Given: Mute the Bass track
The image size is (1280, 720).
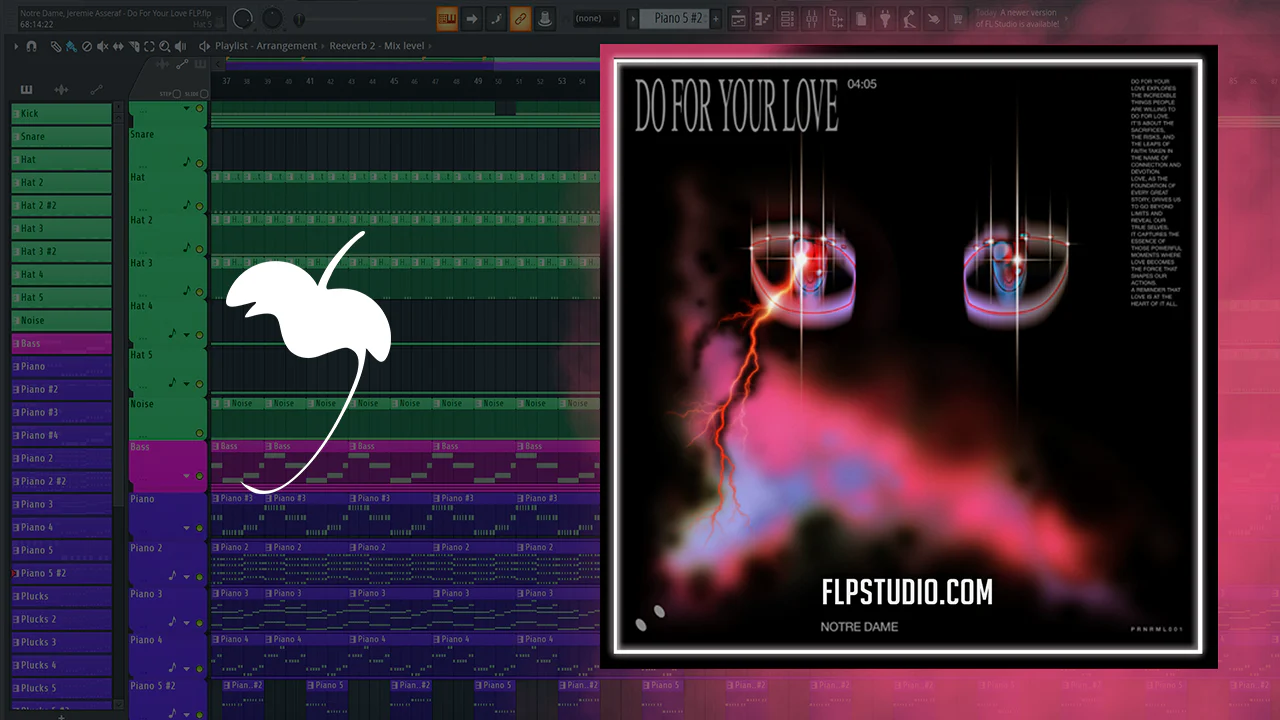Looking at the screenshot, I should click(199, 476).
